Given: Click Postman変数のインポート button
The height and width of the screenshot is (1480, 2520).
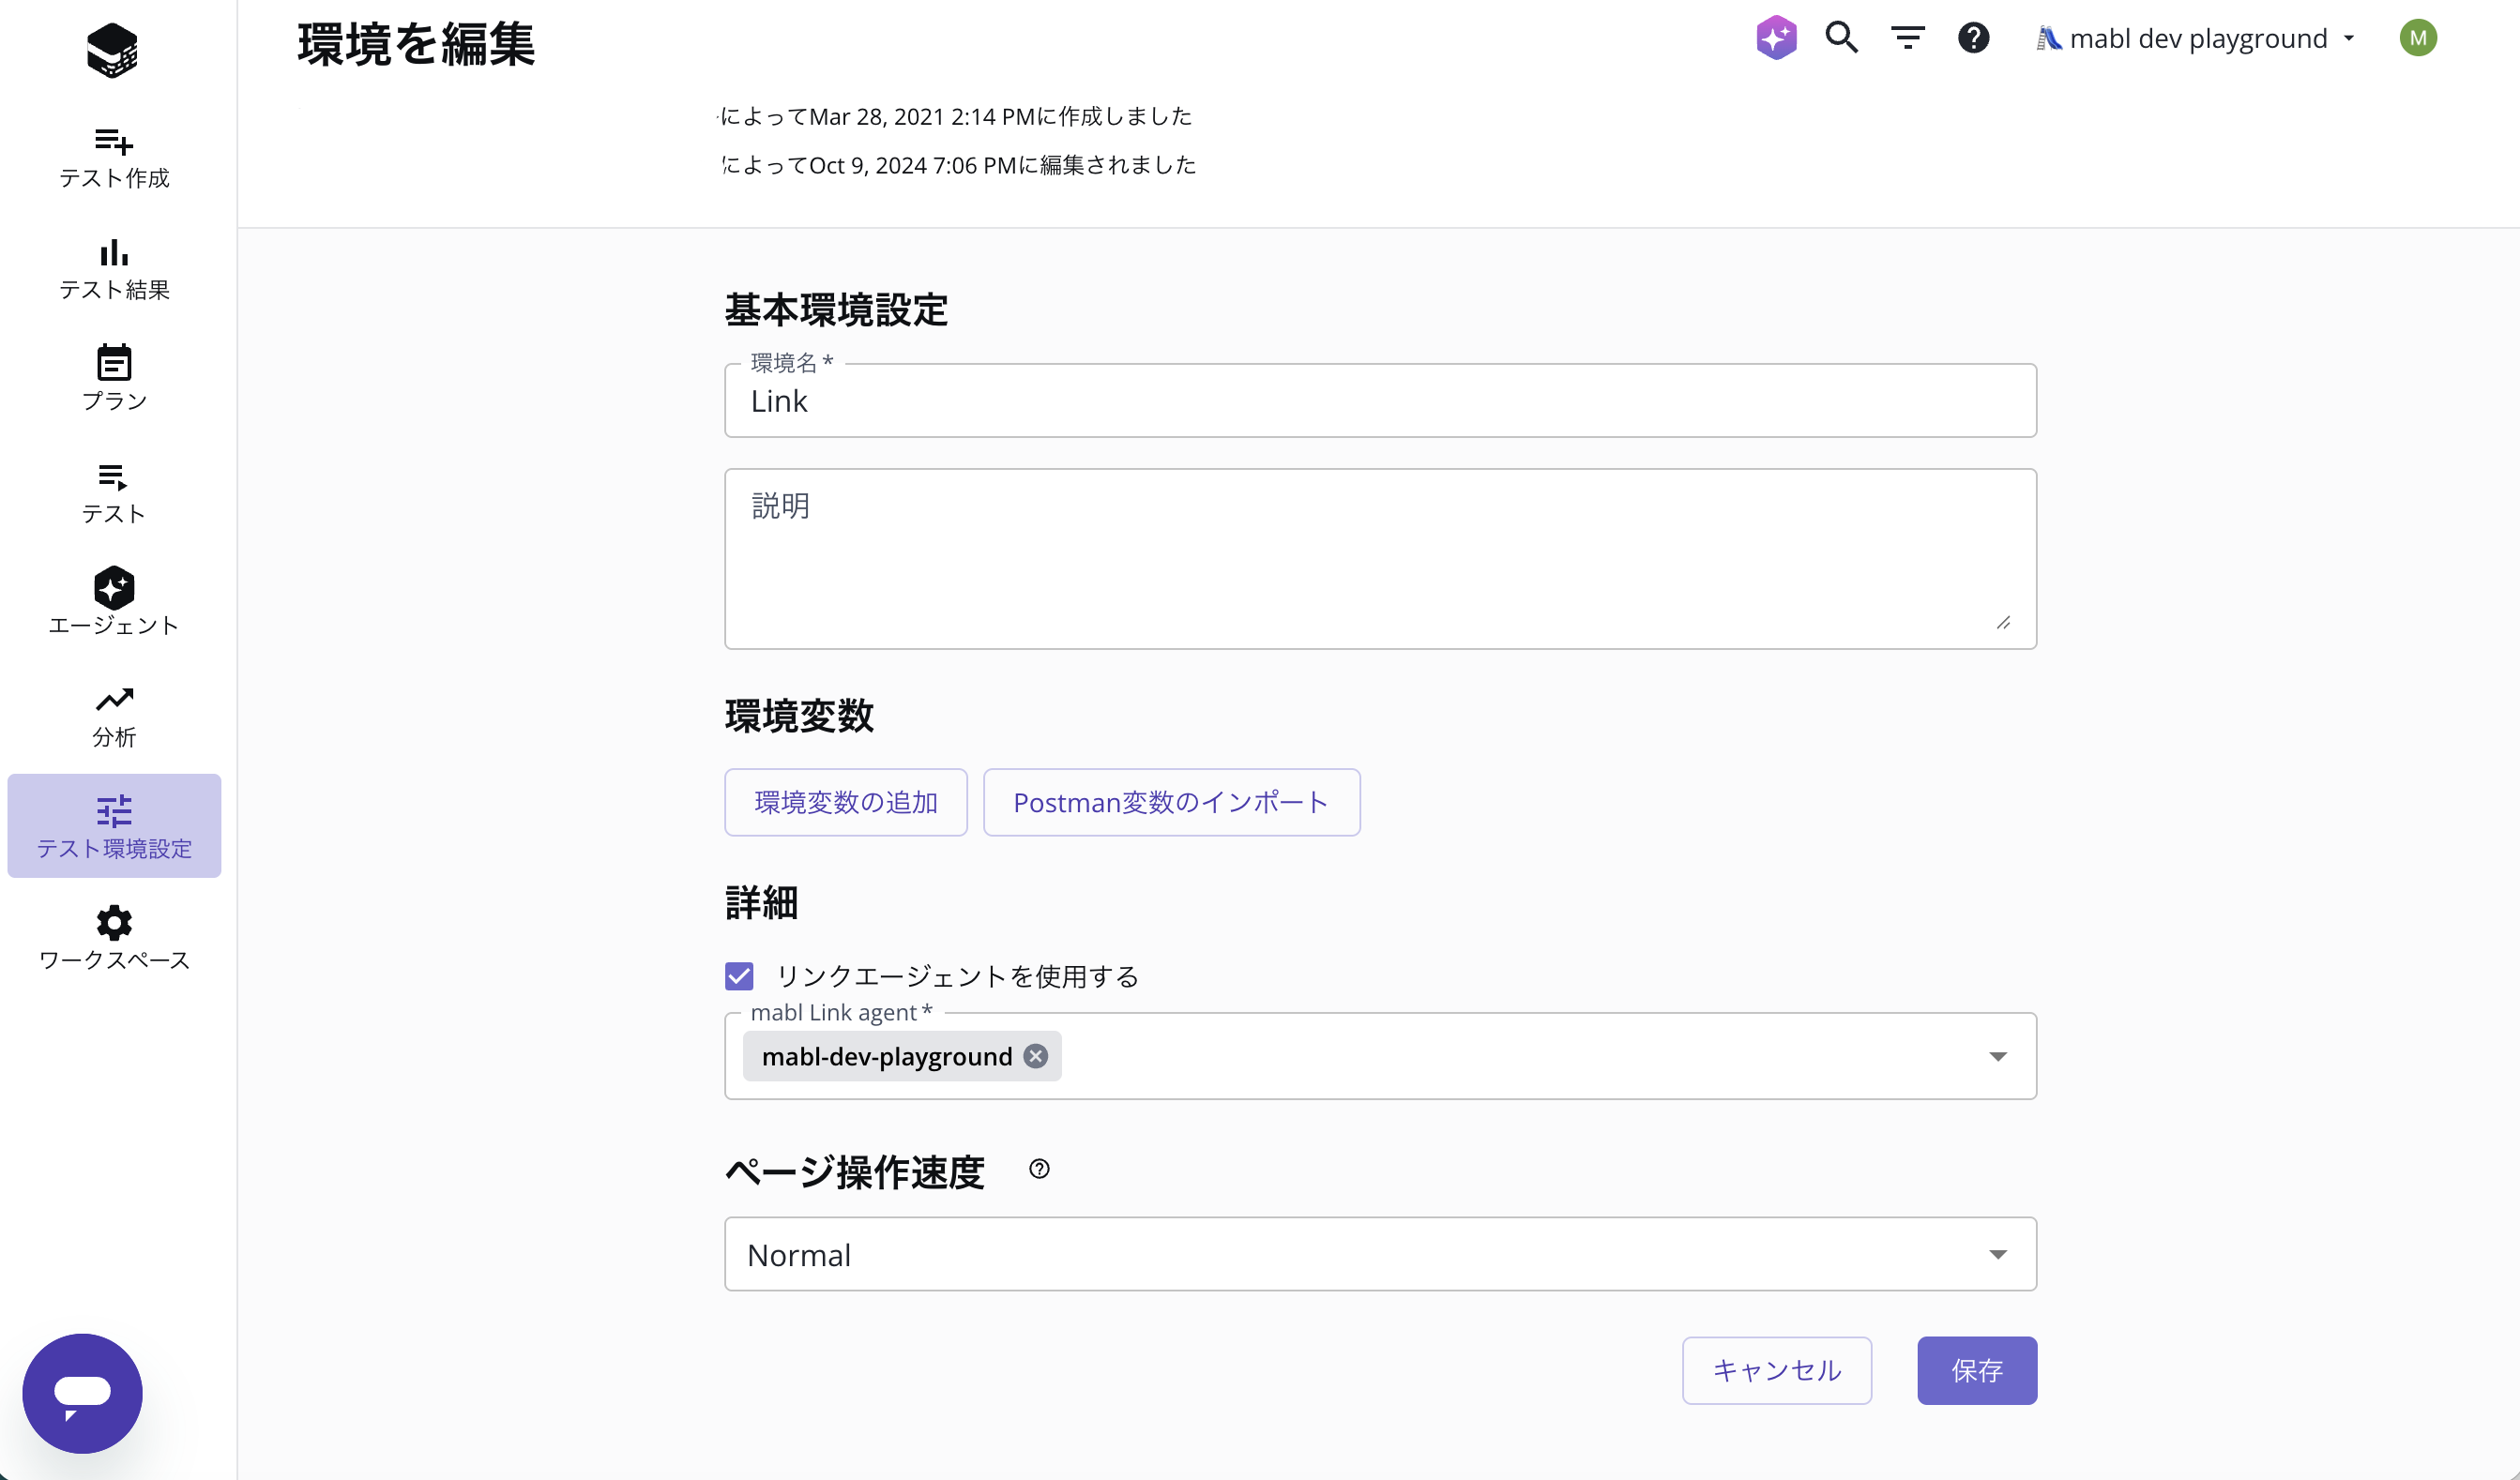Looking at the screenshot, I should point(1171,802).
